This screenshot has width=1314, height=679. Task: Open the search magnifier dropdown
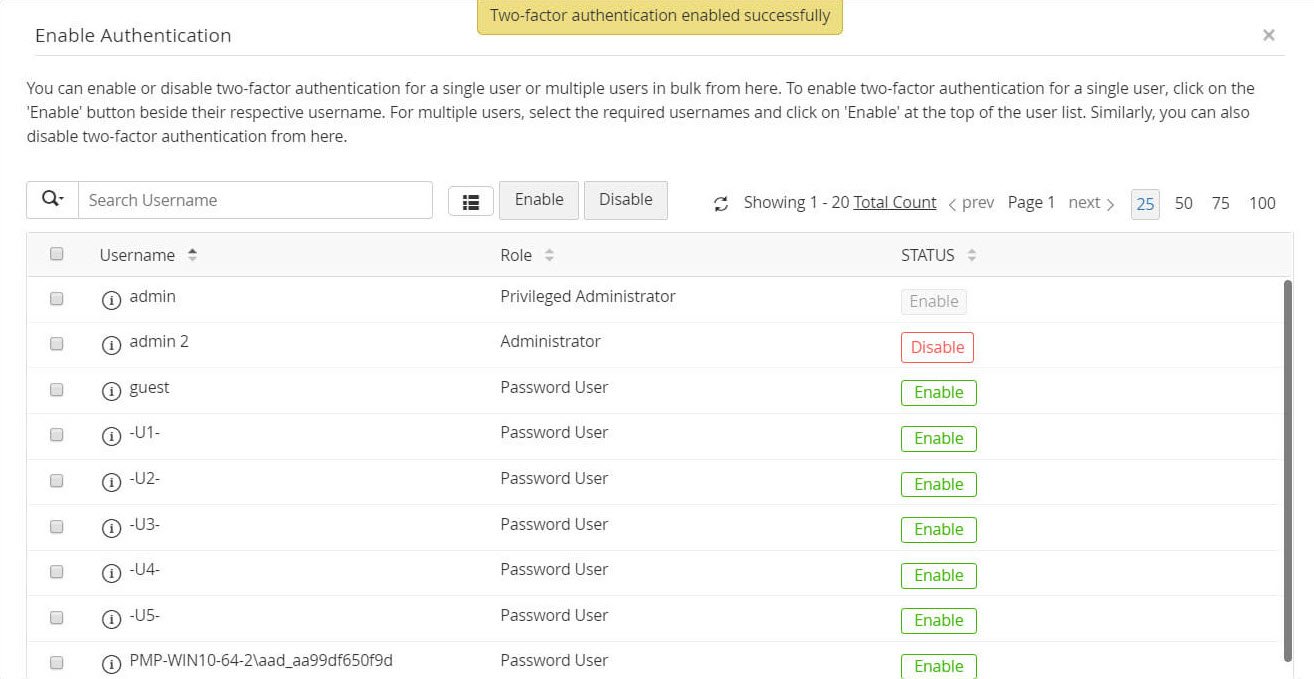[x=52, y=200]
